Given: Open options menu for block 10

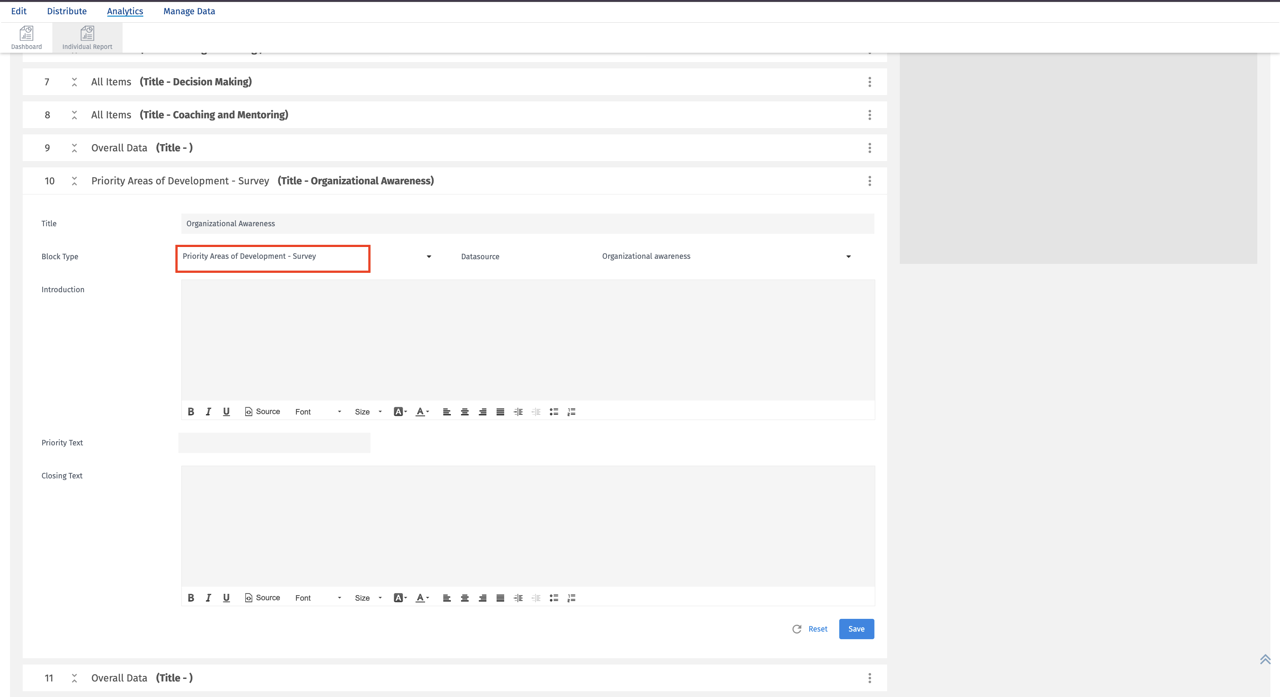Looking at the screenshot, I should (x=869, y=181).
